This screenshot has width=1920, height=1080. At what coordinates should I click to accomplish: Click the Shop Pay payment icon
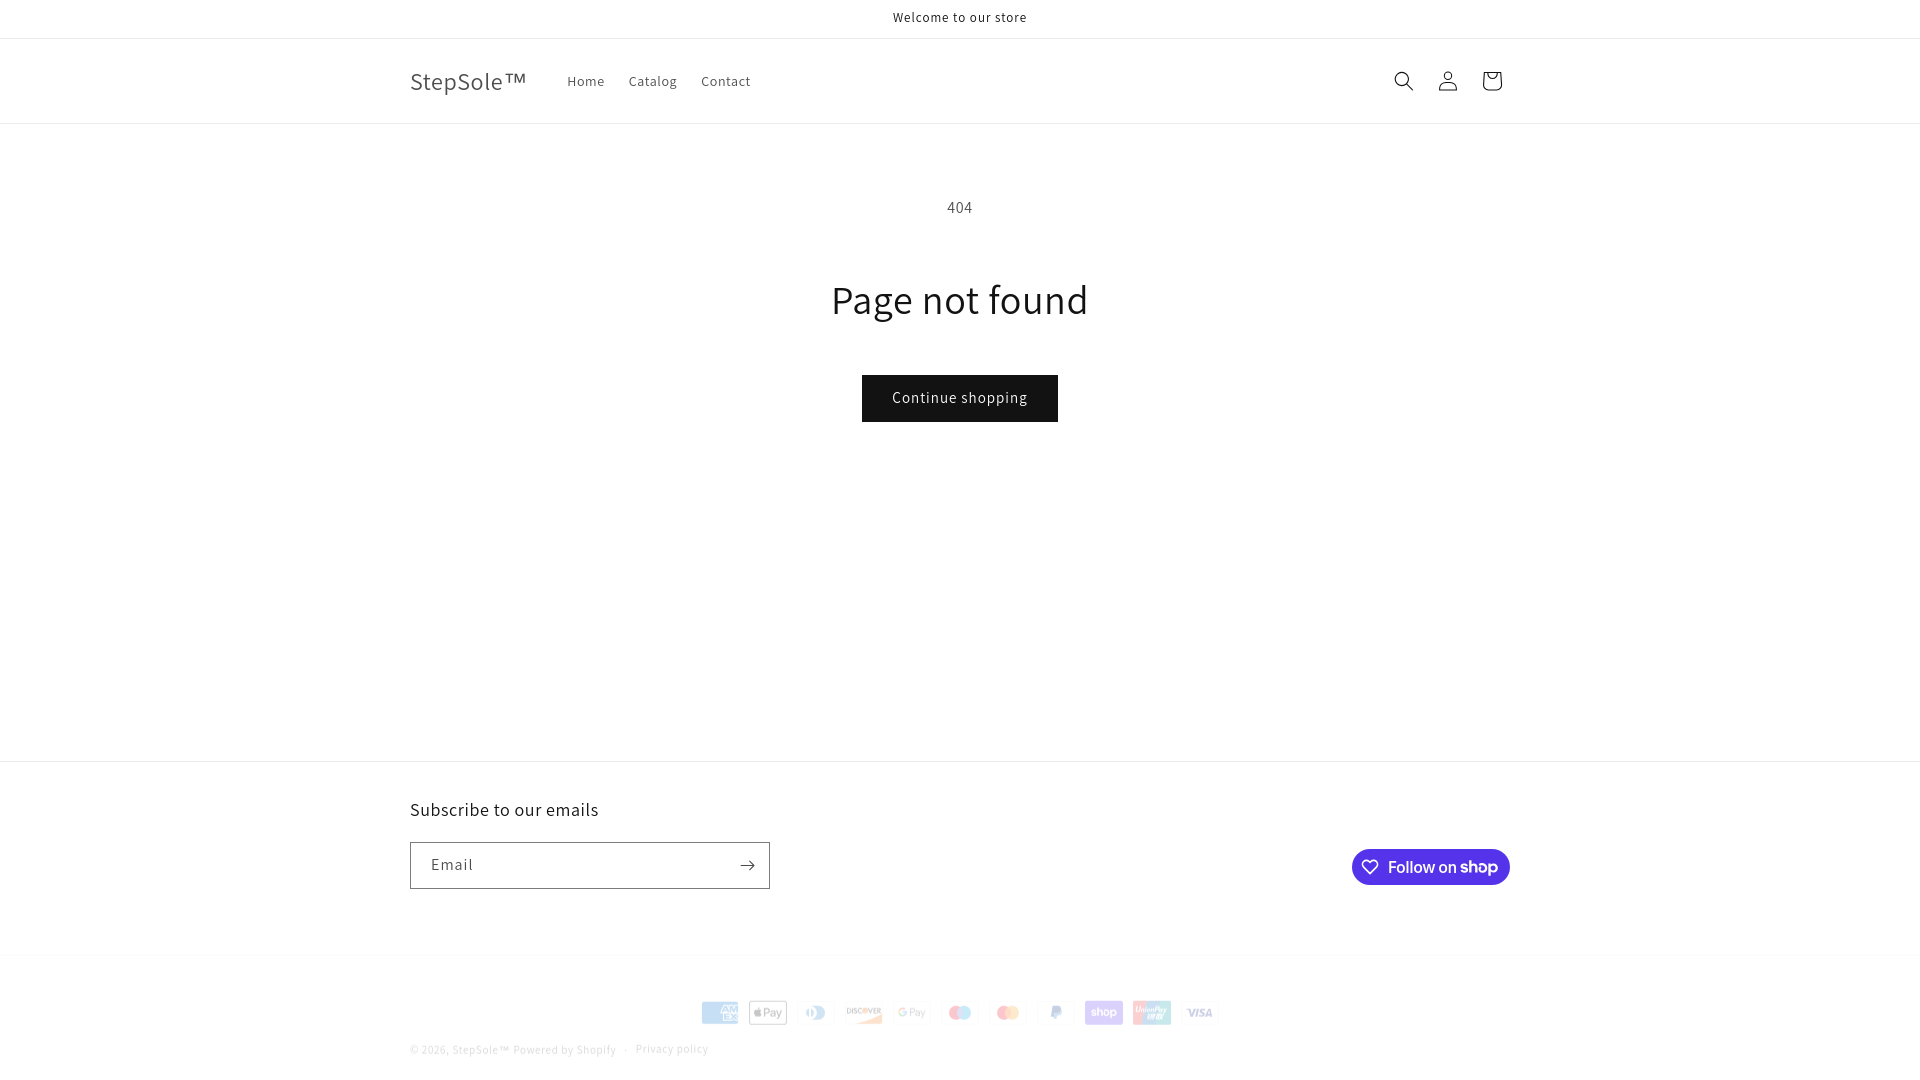coord(1104,1013)
